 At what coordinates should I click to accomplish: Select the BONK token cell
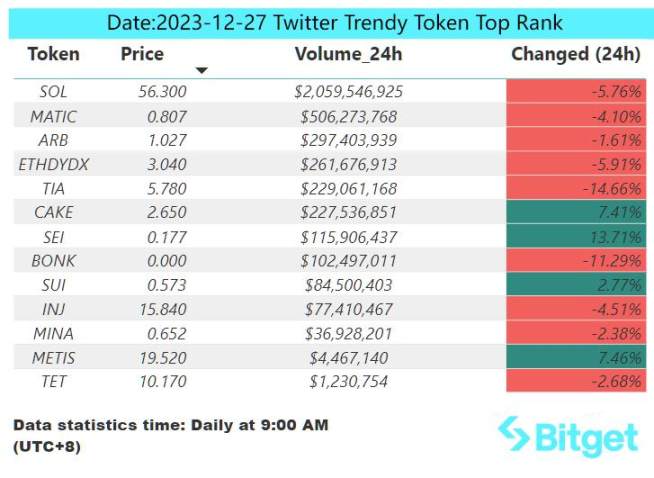click(53, 259)
